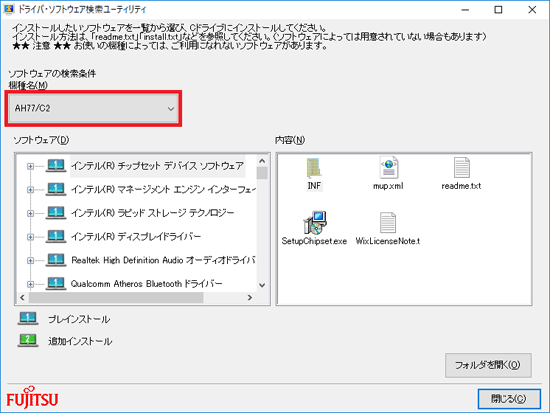Viewport: 550px width, 413px height.
Task: Select the Intel Rapid Storage Technology entry
Action: tap(153, 213)
